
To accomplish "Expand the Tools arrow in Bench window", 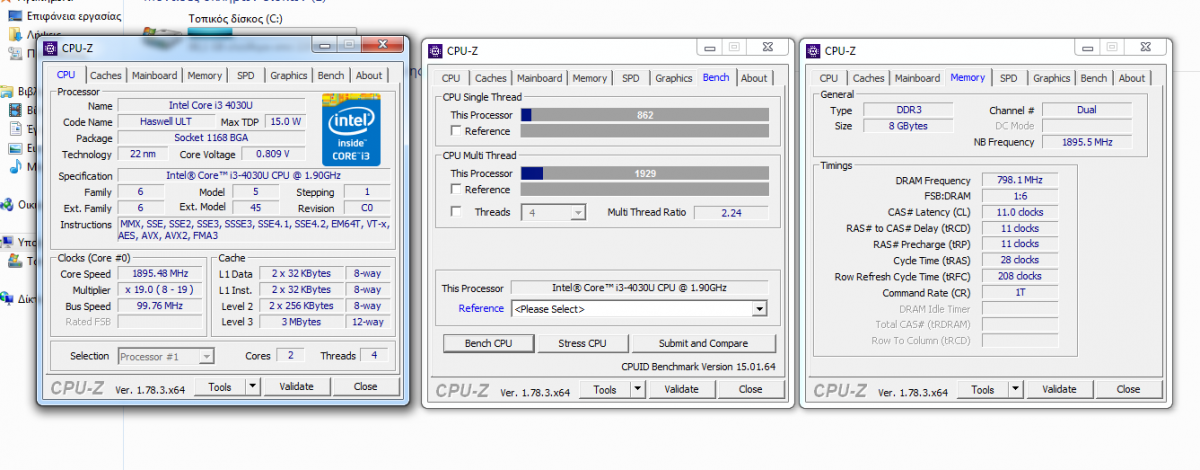I will point(637,389).
